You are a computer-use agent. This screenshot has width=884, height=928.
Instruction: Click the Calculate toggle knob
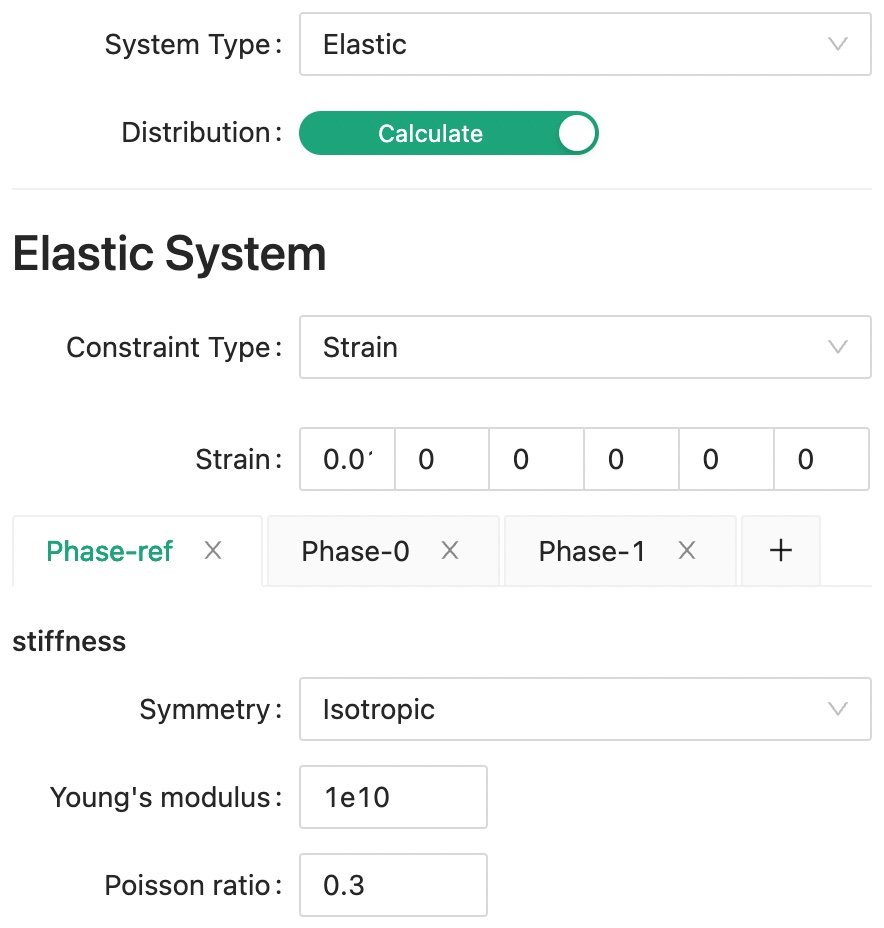[x=575, y=132]
